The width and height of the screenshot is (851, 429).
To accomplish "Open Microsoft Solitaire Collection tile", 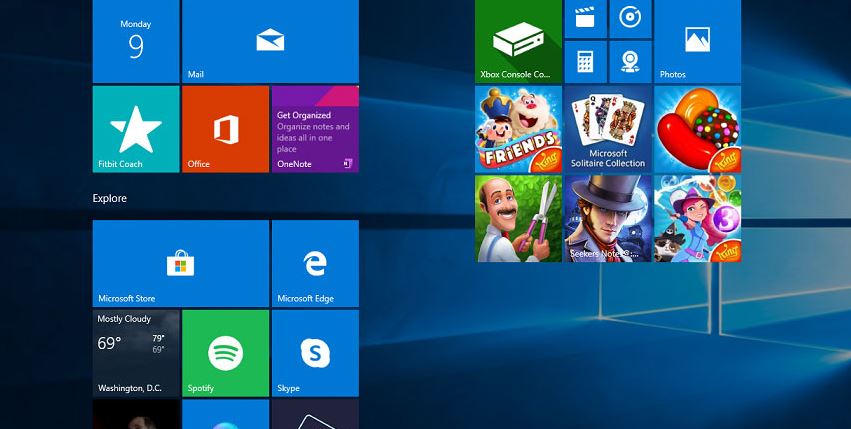I will point(608,129).
